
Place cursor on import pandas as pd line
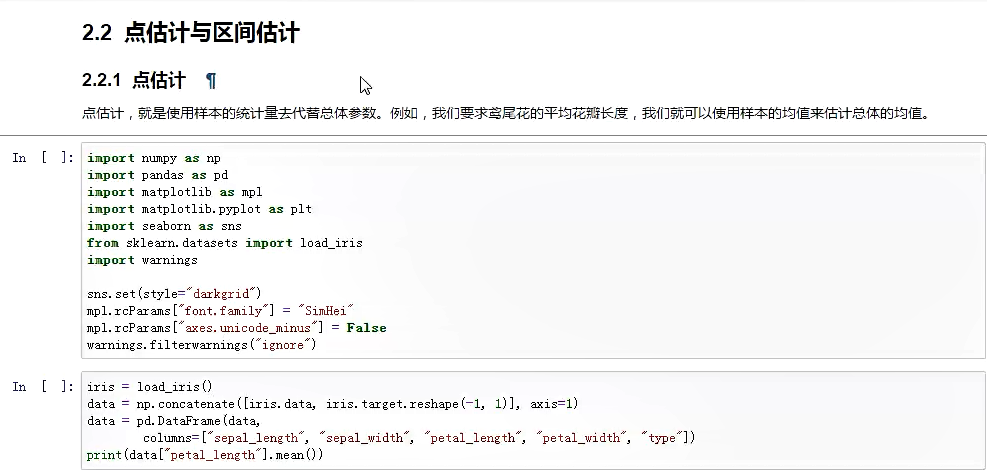click(x=158, y=175)
